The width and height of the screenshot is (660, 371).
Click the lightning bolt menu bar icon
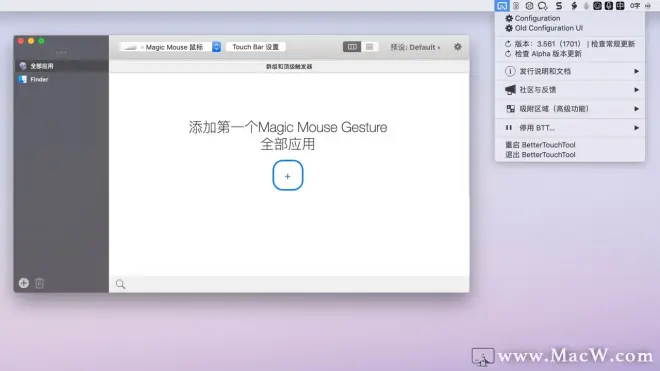pos(574,5)
